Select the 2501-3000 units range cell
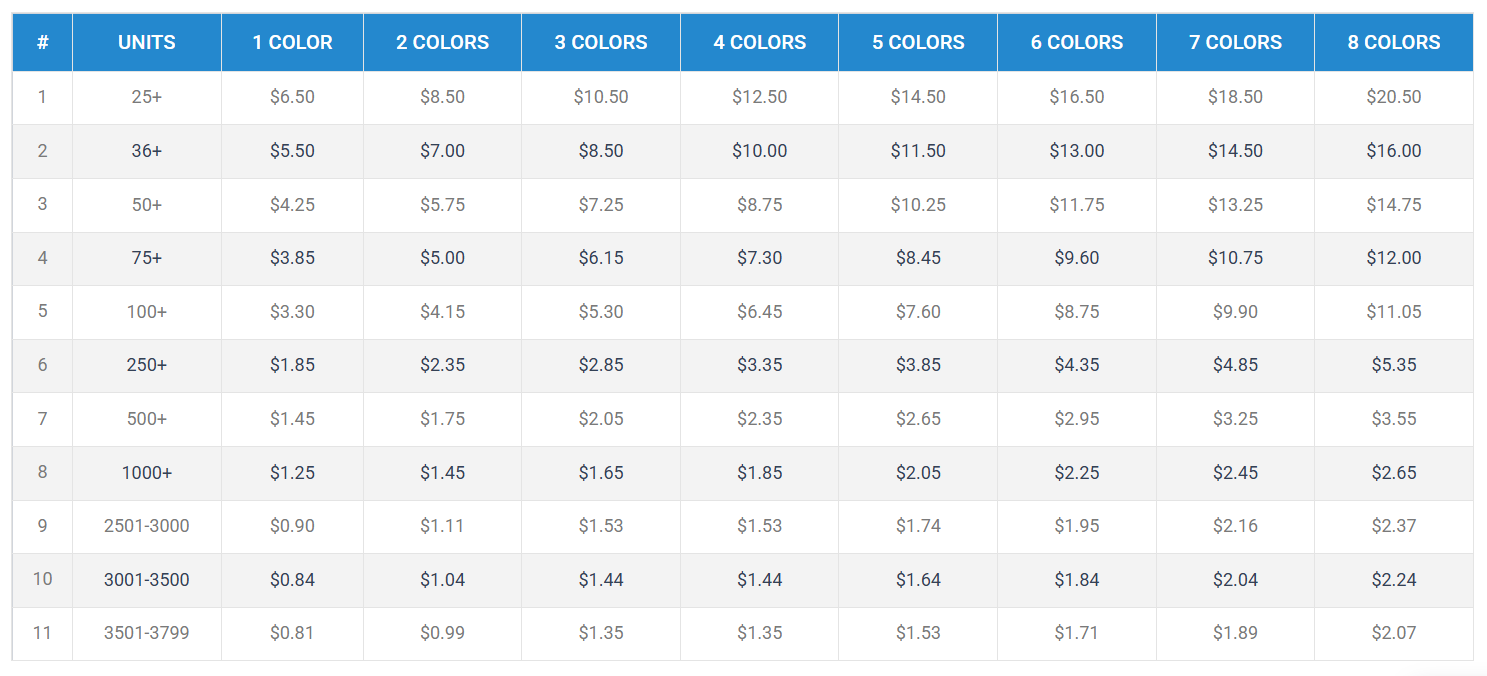1487x676 pixels. click(146, 526)
